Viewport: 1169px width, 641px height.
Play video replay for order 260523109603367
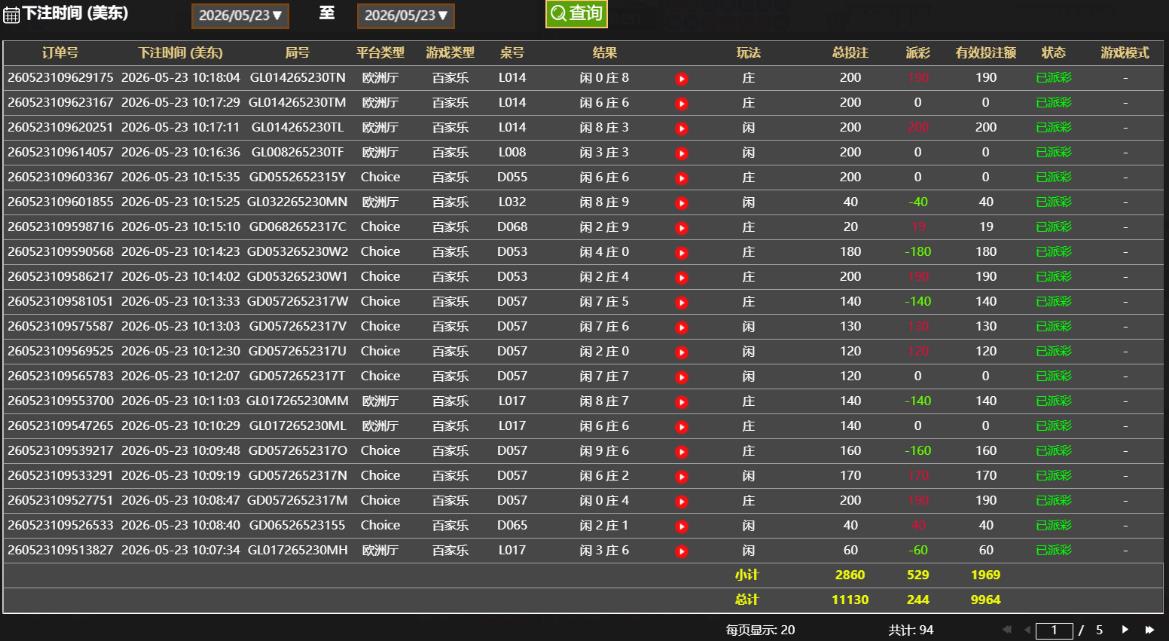[x=681, y=178]
